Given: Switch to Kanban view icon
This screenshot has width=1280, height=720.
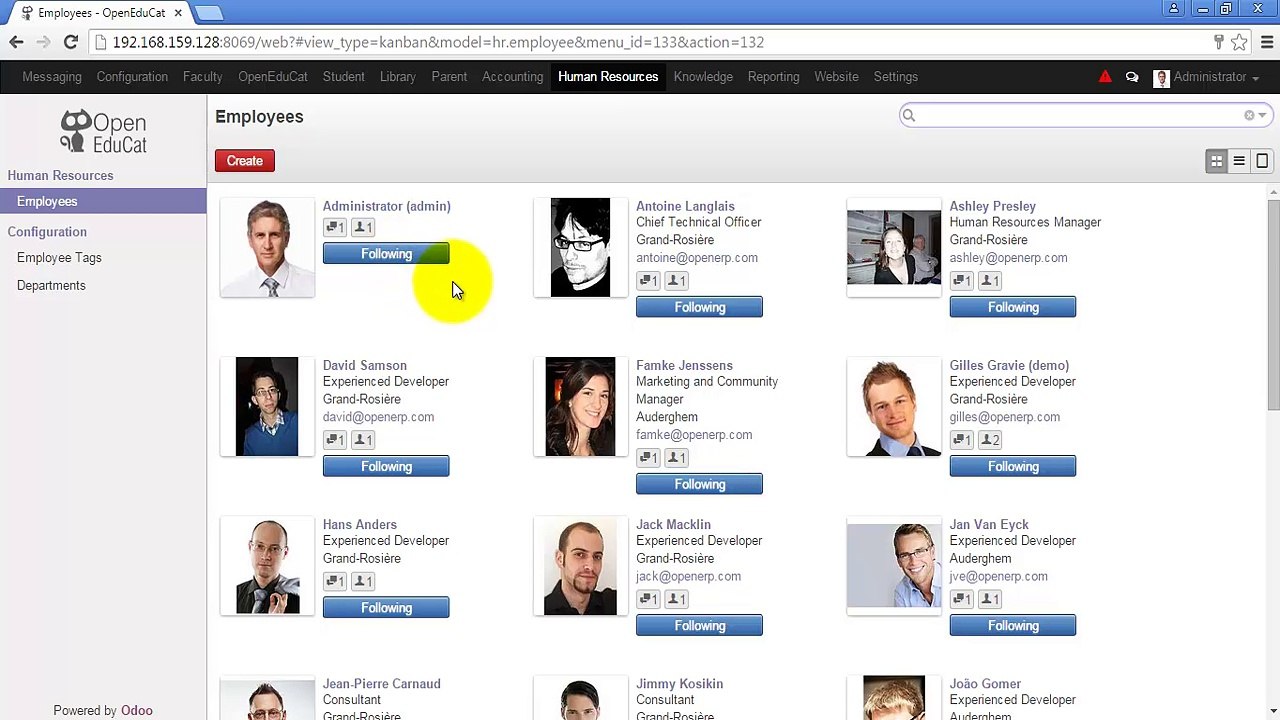Looking at the screenshot, I should (x=1216, y=161).
